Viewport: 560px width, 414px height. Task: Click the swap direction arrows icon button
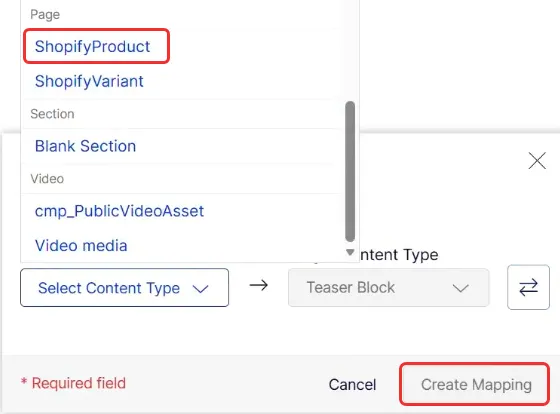pos(528,287)
